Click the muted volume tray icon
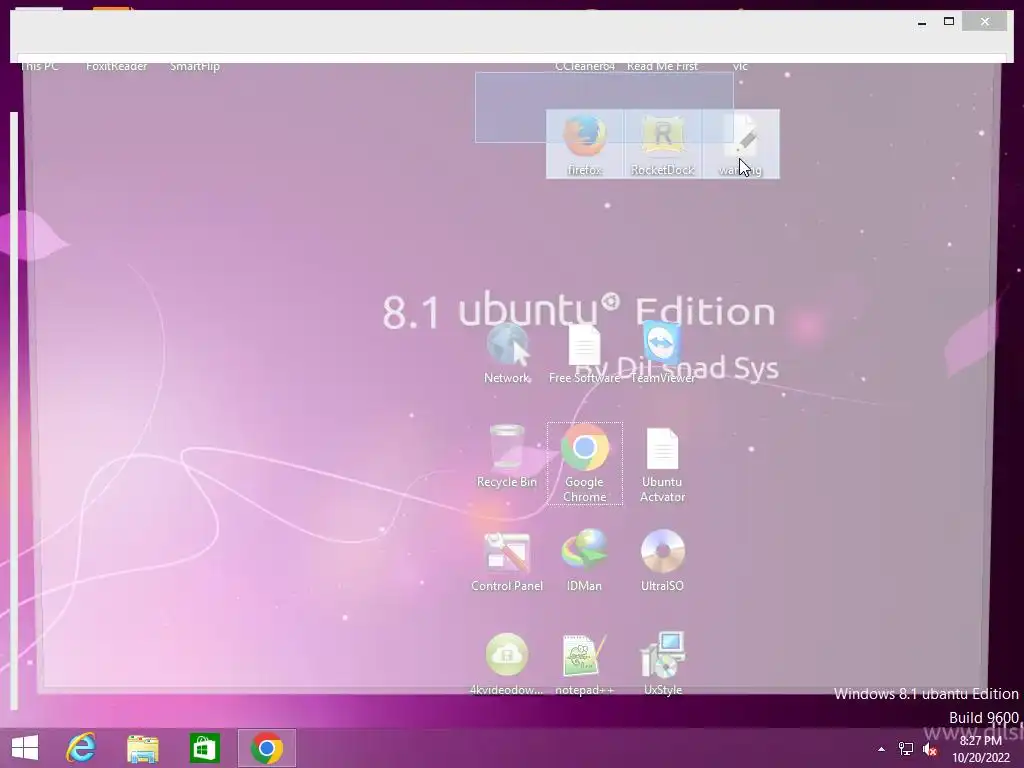This screenshot has width=1024, height=768. [x=930, y=749]
